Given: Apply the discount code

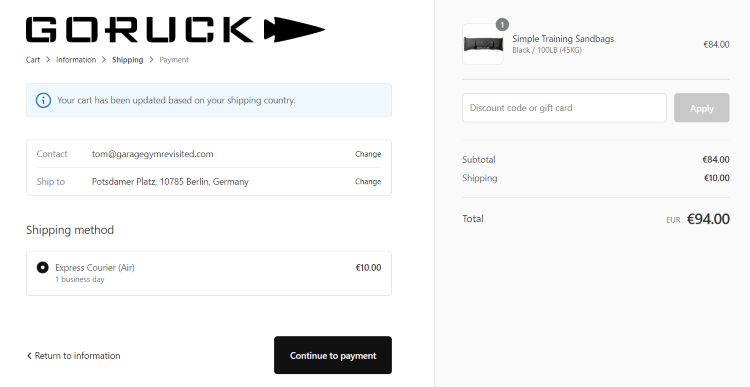Looking at the screenshot, I should click(702, 108).
